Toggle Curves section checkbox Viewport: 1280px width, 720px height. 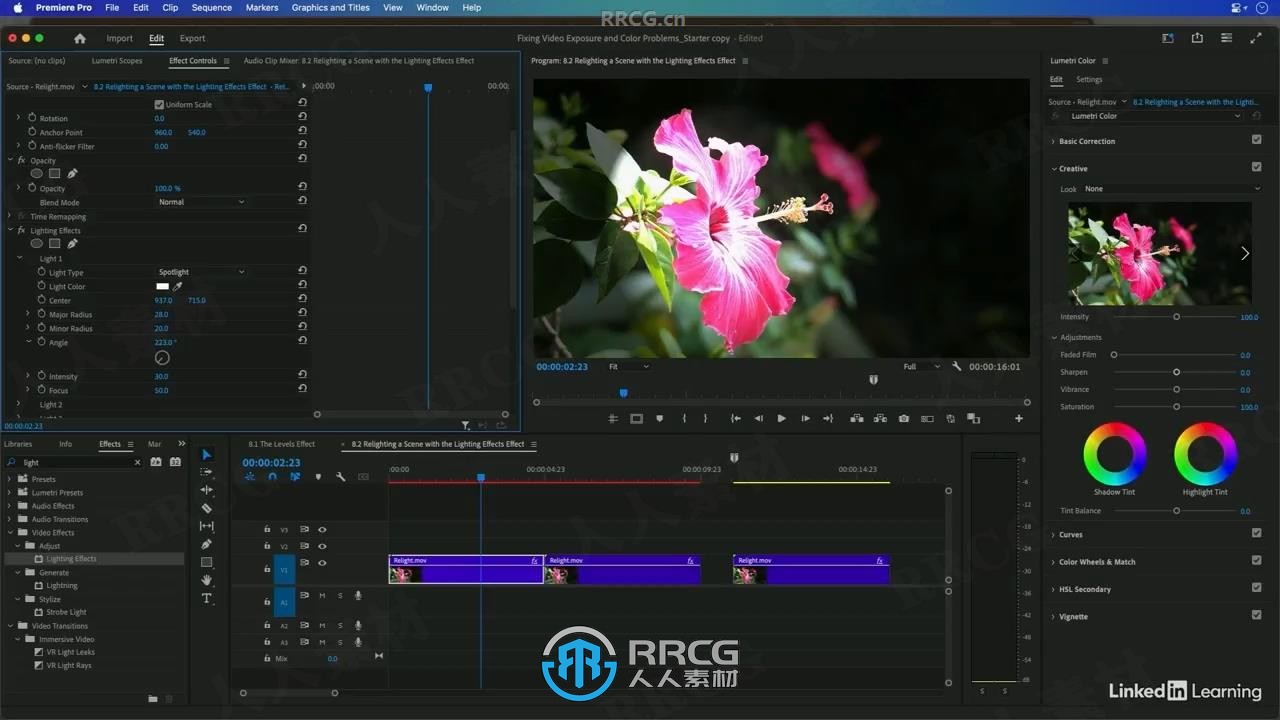1256,533
